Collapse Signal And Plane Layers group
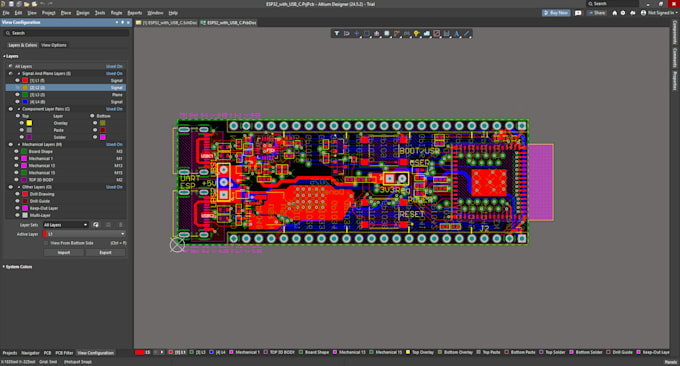This screenshot has width=680, height=366. [x=19, y=73]
